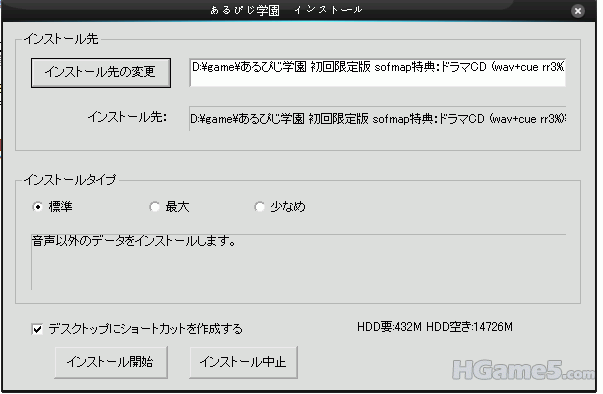Click the read-only インストール先 path display
The height and width of the screenshot is (394, 603).
pos(377,119)
